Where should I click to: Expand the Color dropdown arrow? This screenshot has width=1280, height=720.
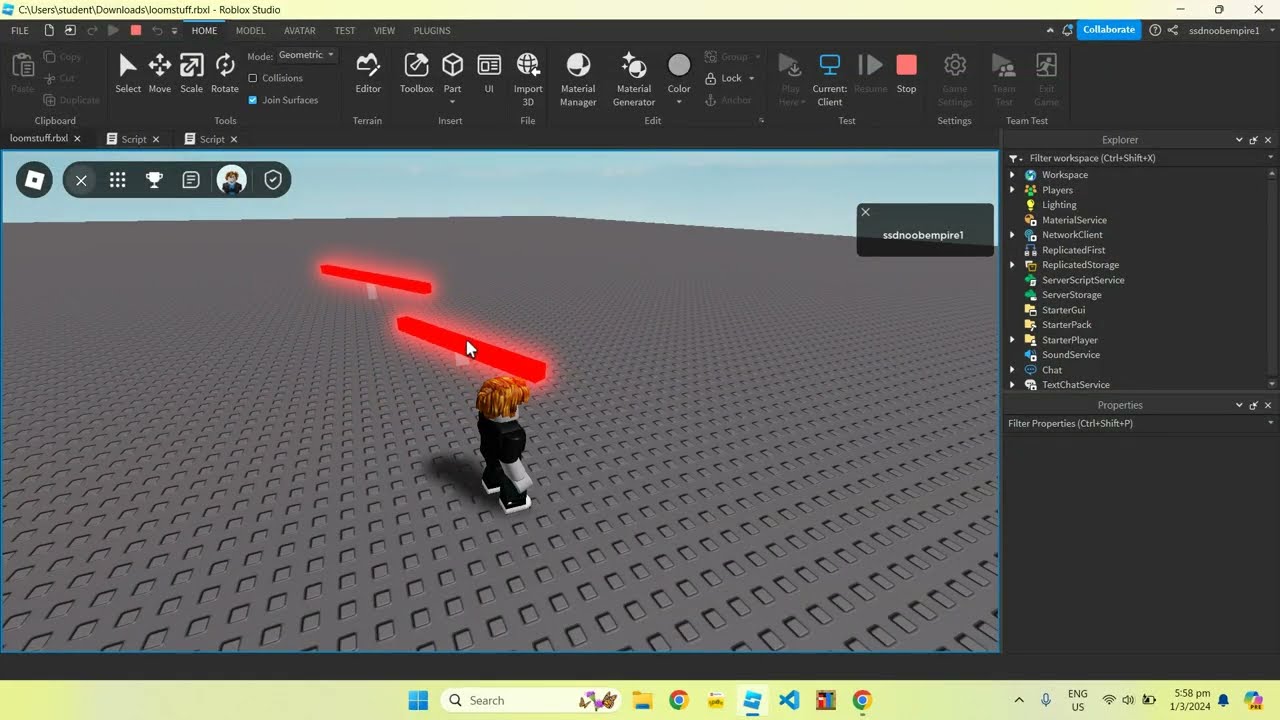[679, 101]
